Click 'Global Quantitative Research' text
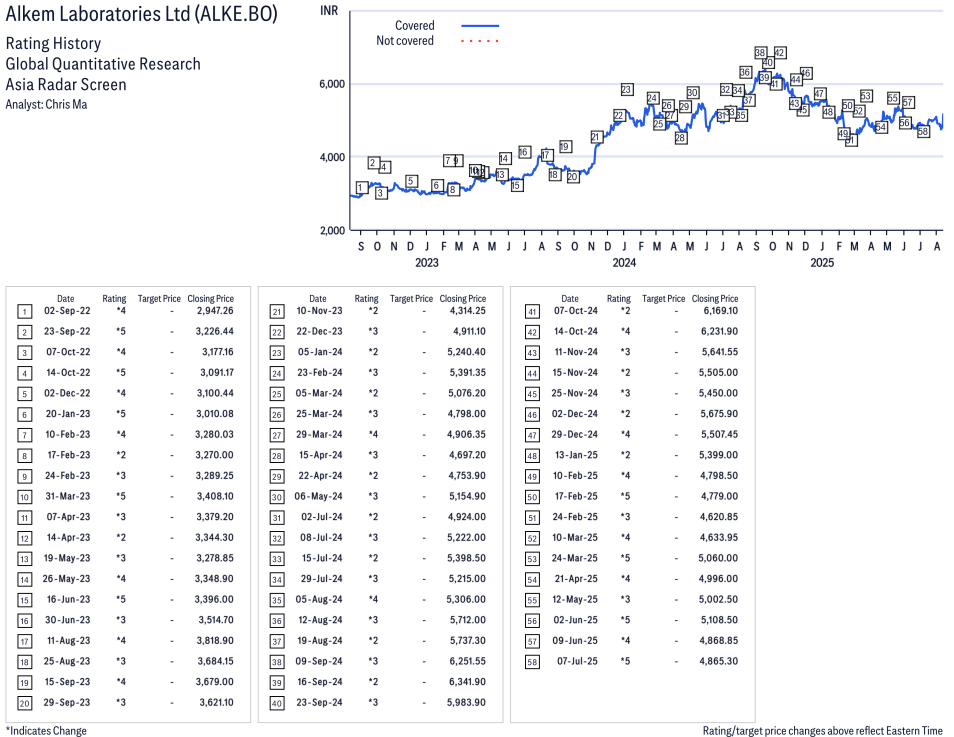The height and width of the screenshot is (737, 954). (x=103, y=64)
